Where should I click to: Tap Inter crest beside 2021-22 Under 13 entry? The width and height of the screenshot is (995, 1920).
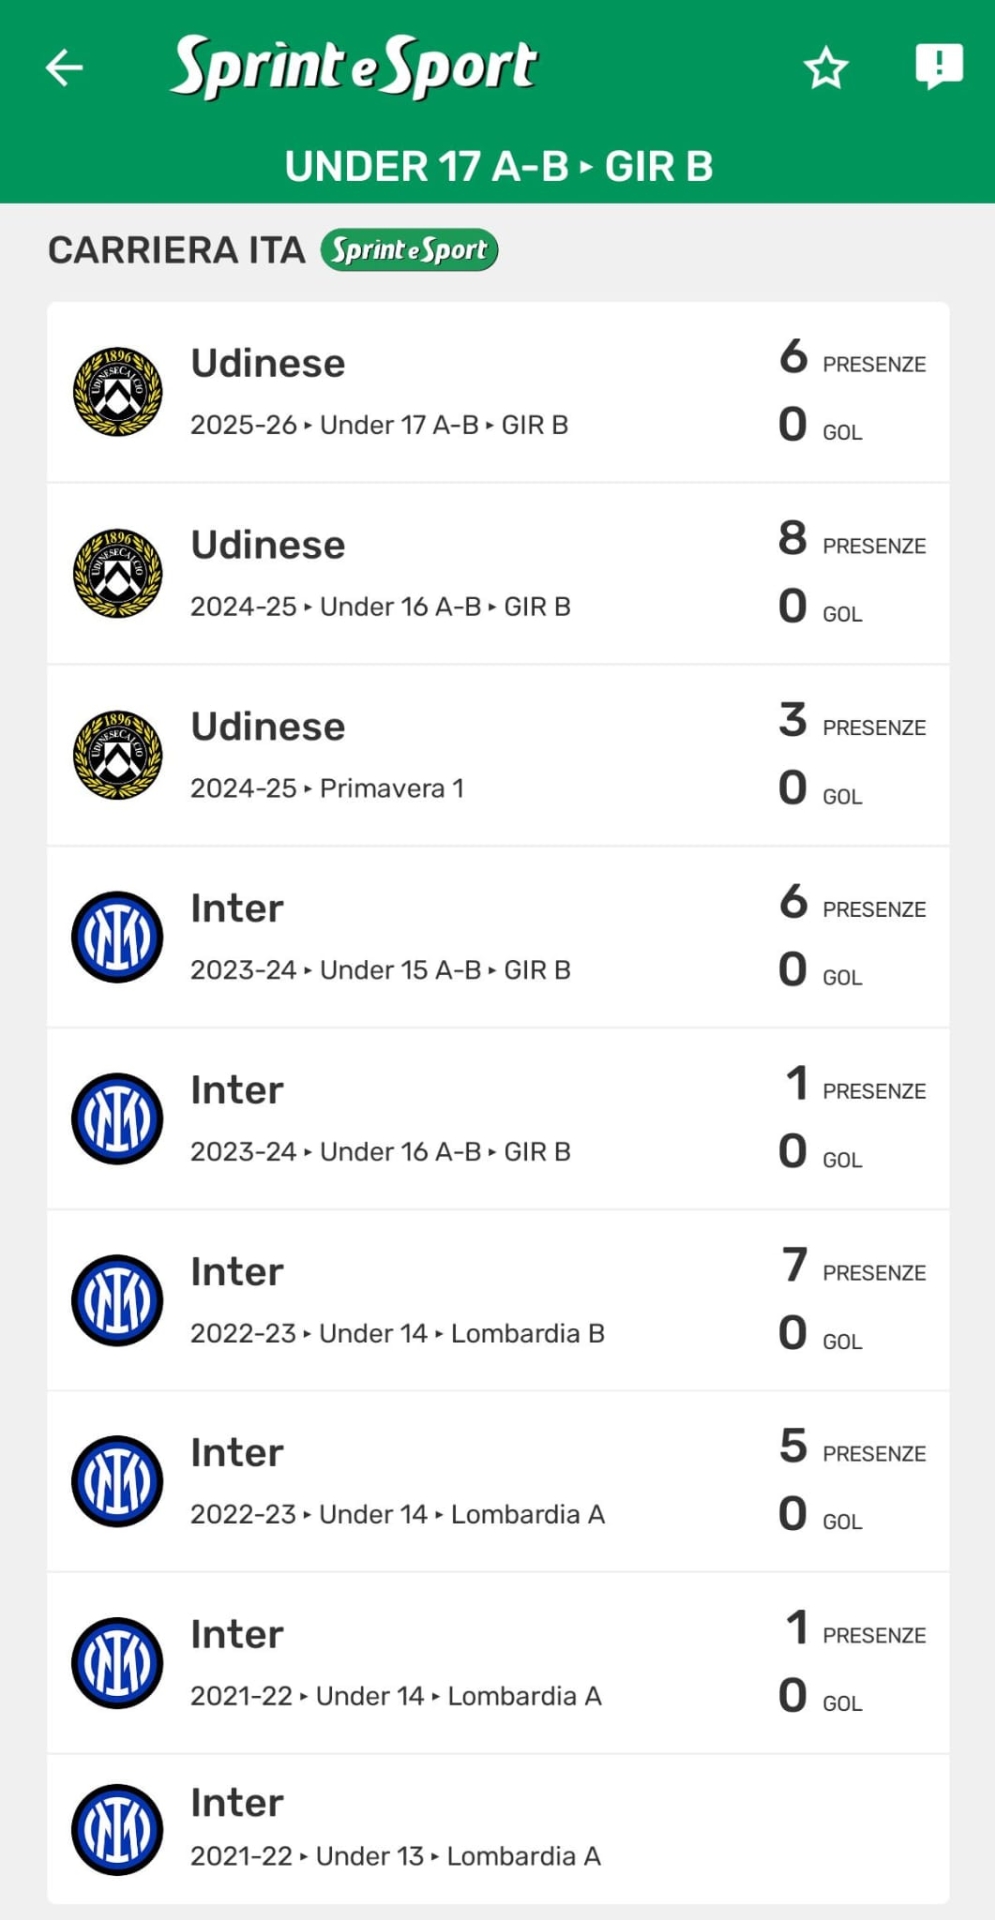118,1829
